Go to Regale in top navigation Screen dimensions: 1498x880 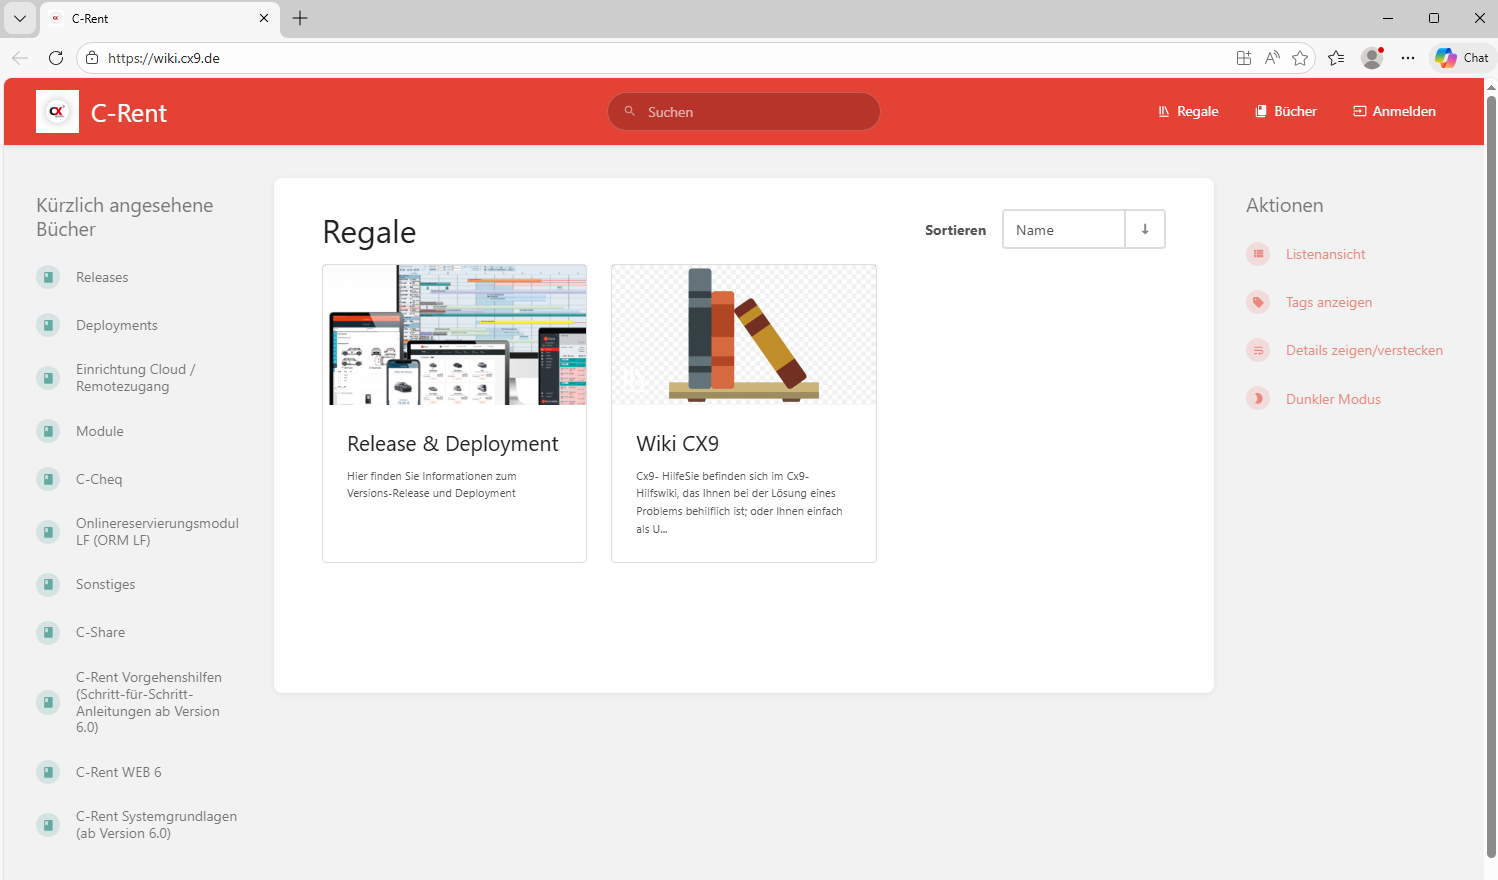[x=1188, y=111]
